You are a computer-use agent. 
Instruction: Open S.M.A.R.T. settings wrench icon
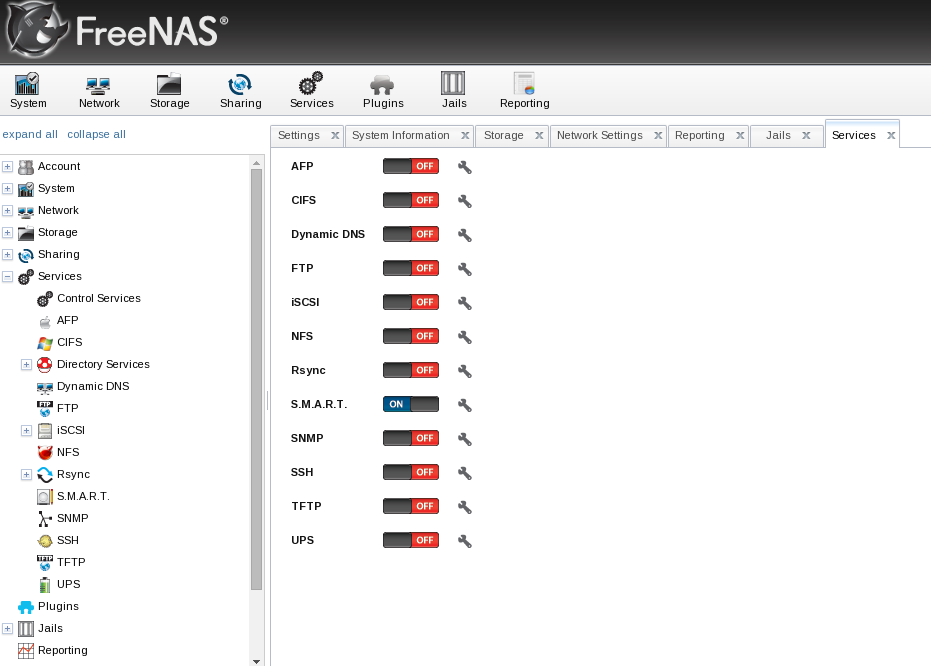point(464,405)
